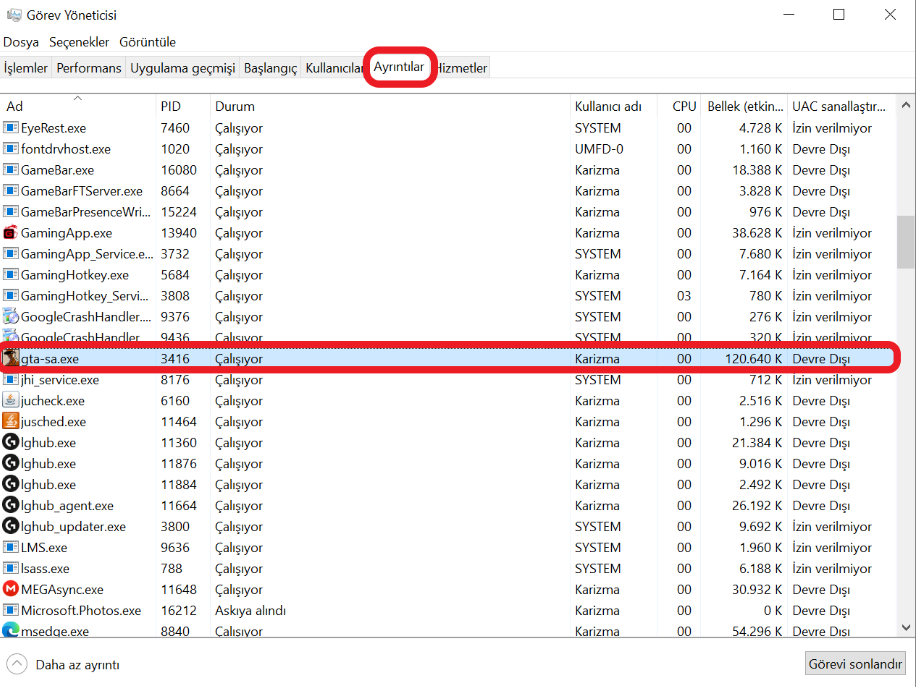Click PID 11464 of jusched.exe
Screen dimensions: 917x687
coord(178,422)
